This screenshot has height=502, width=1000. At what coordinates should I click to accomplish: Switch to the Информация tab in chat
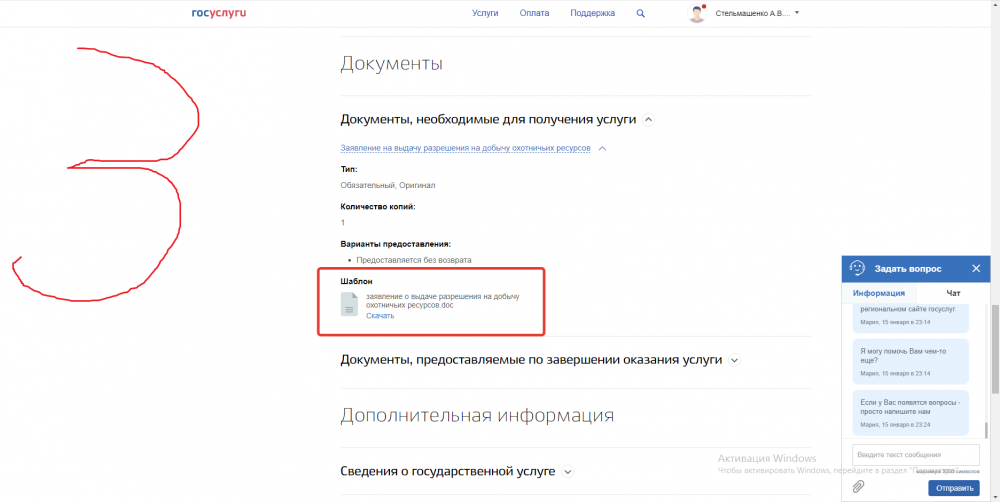878,293
